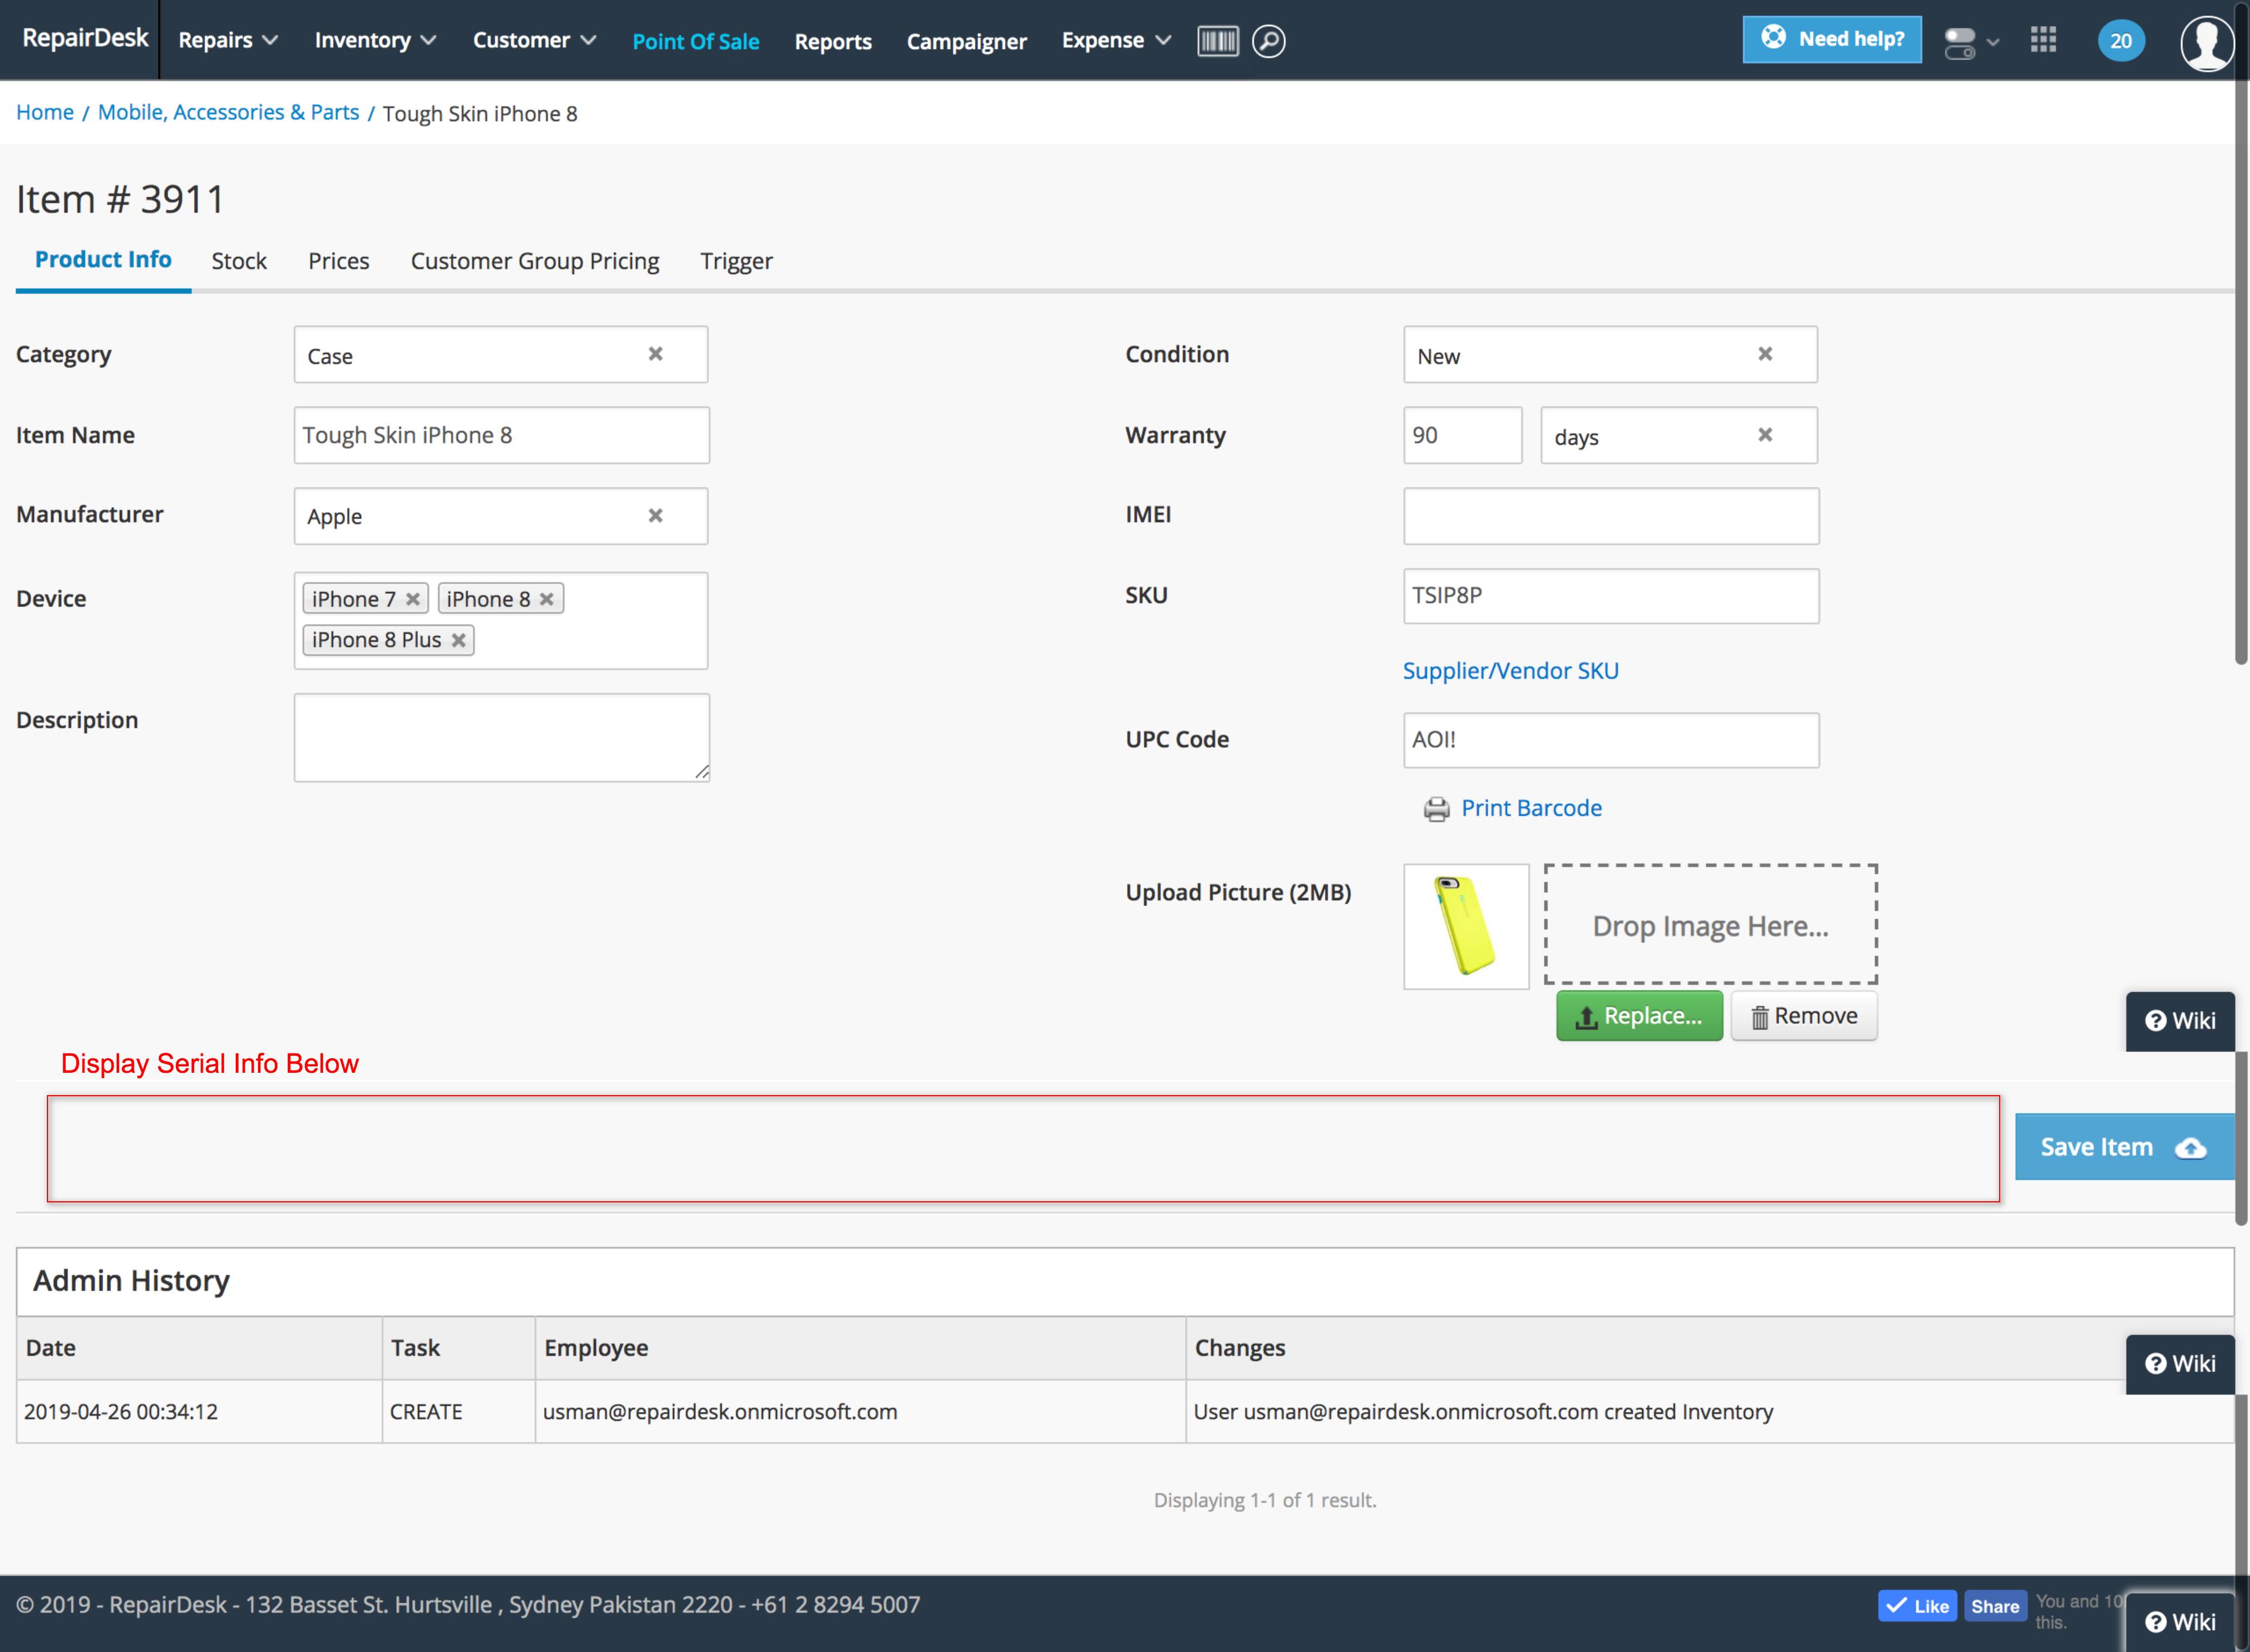Click the printer icon beside Print Barcode
This screenshot has height=1652, width=2250.
(x=1436, y=809)
